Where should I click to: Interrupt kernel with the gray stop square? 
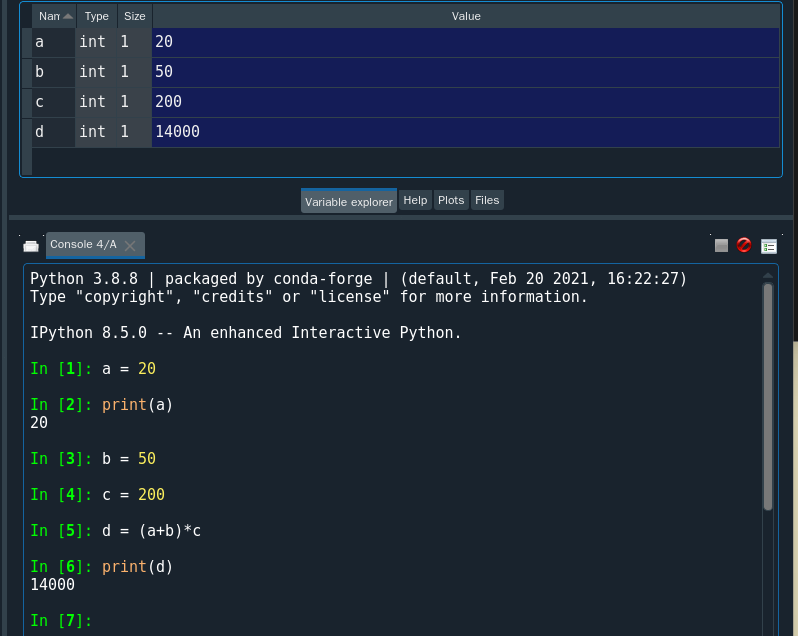(721, 246)
